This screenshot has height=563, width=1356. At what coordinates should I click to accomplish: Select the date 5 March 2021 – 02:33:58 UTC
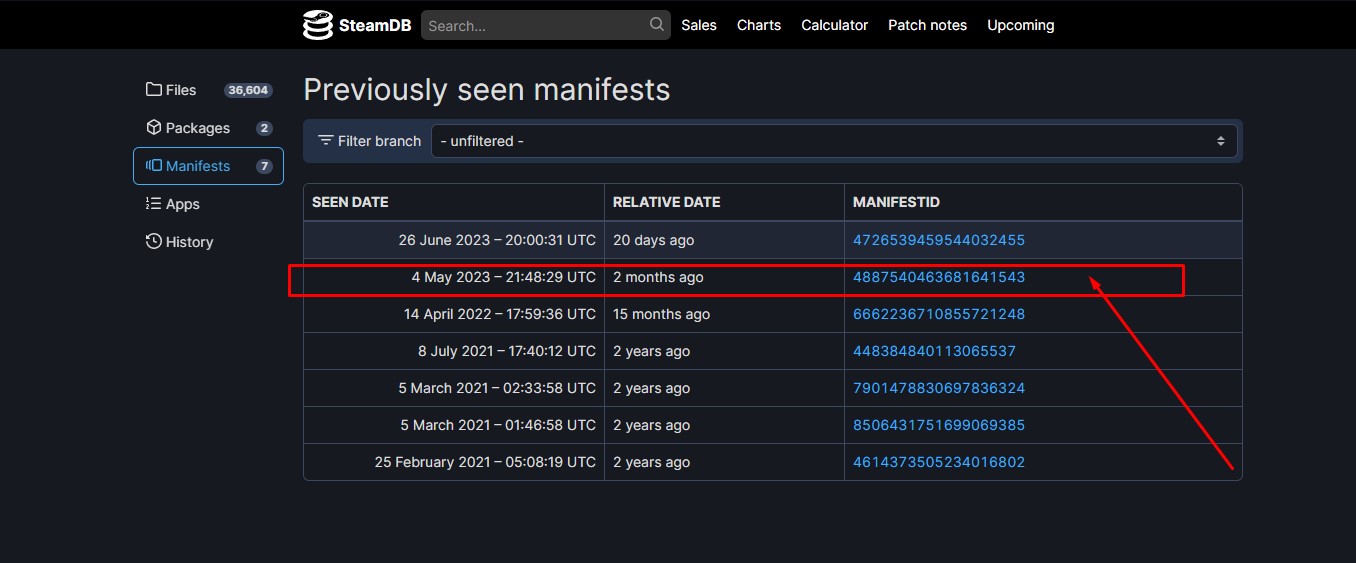[x=497, y=388]
